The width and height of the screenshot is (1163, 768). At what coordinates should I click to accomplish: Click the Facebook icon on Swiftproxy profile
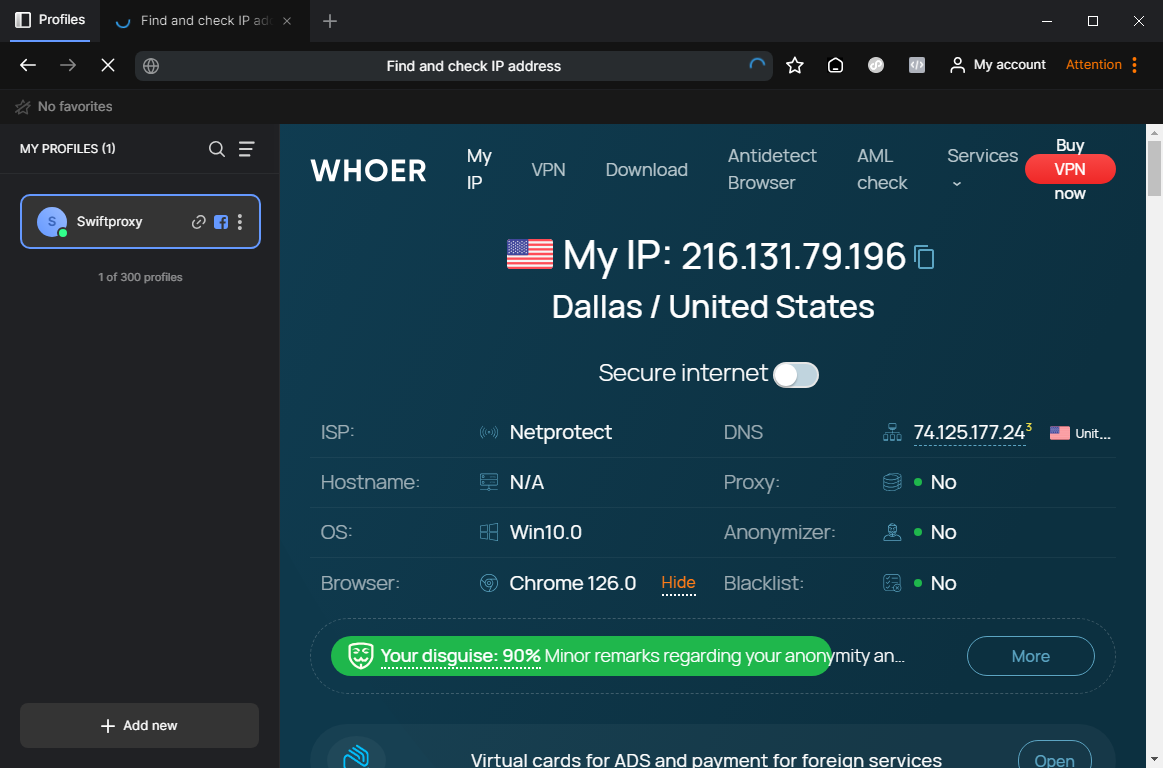[x=221, y=222]
